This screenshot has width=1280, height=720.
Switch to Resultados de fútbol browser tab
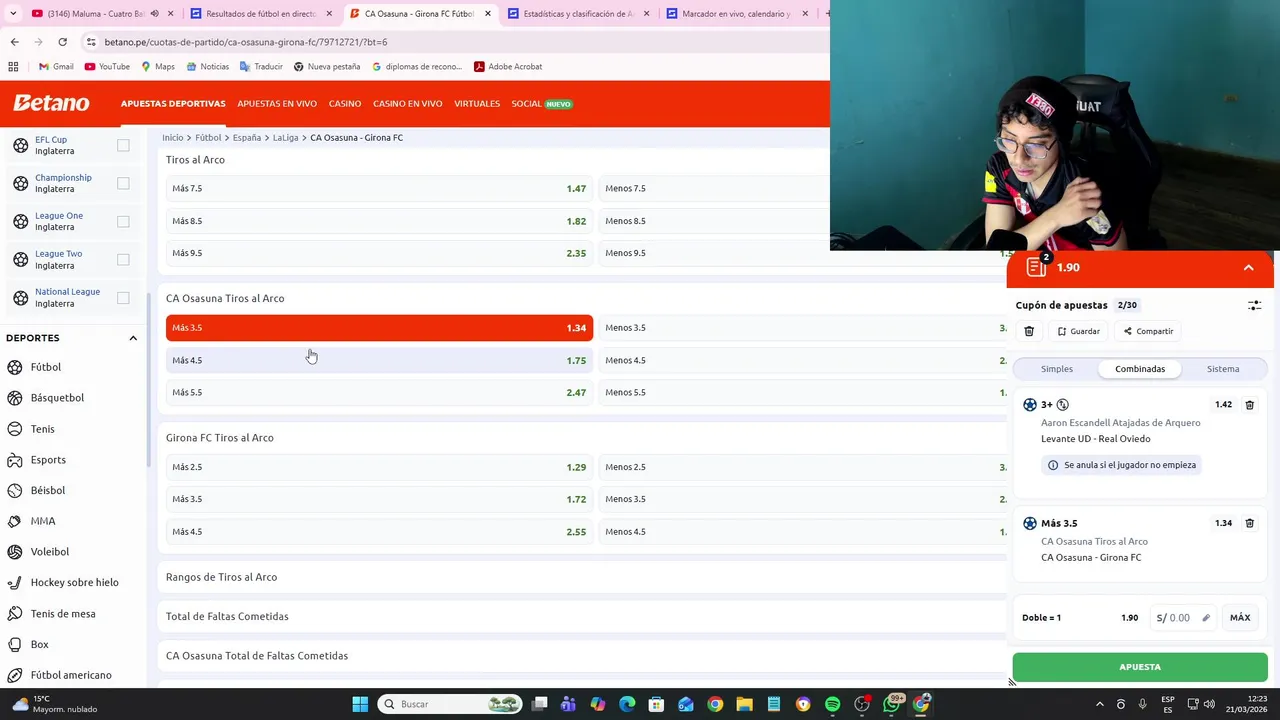tap(260, 14)
